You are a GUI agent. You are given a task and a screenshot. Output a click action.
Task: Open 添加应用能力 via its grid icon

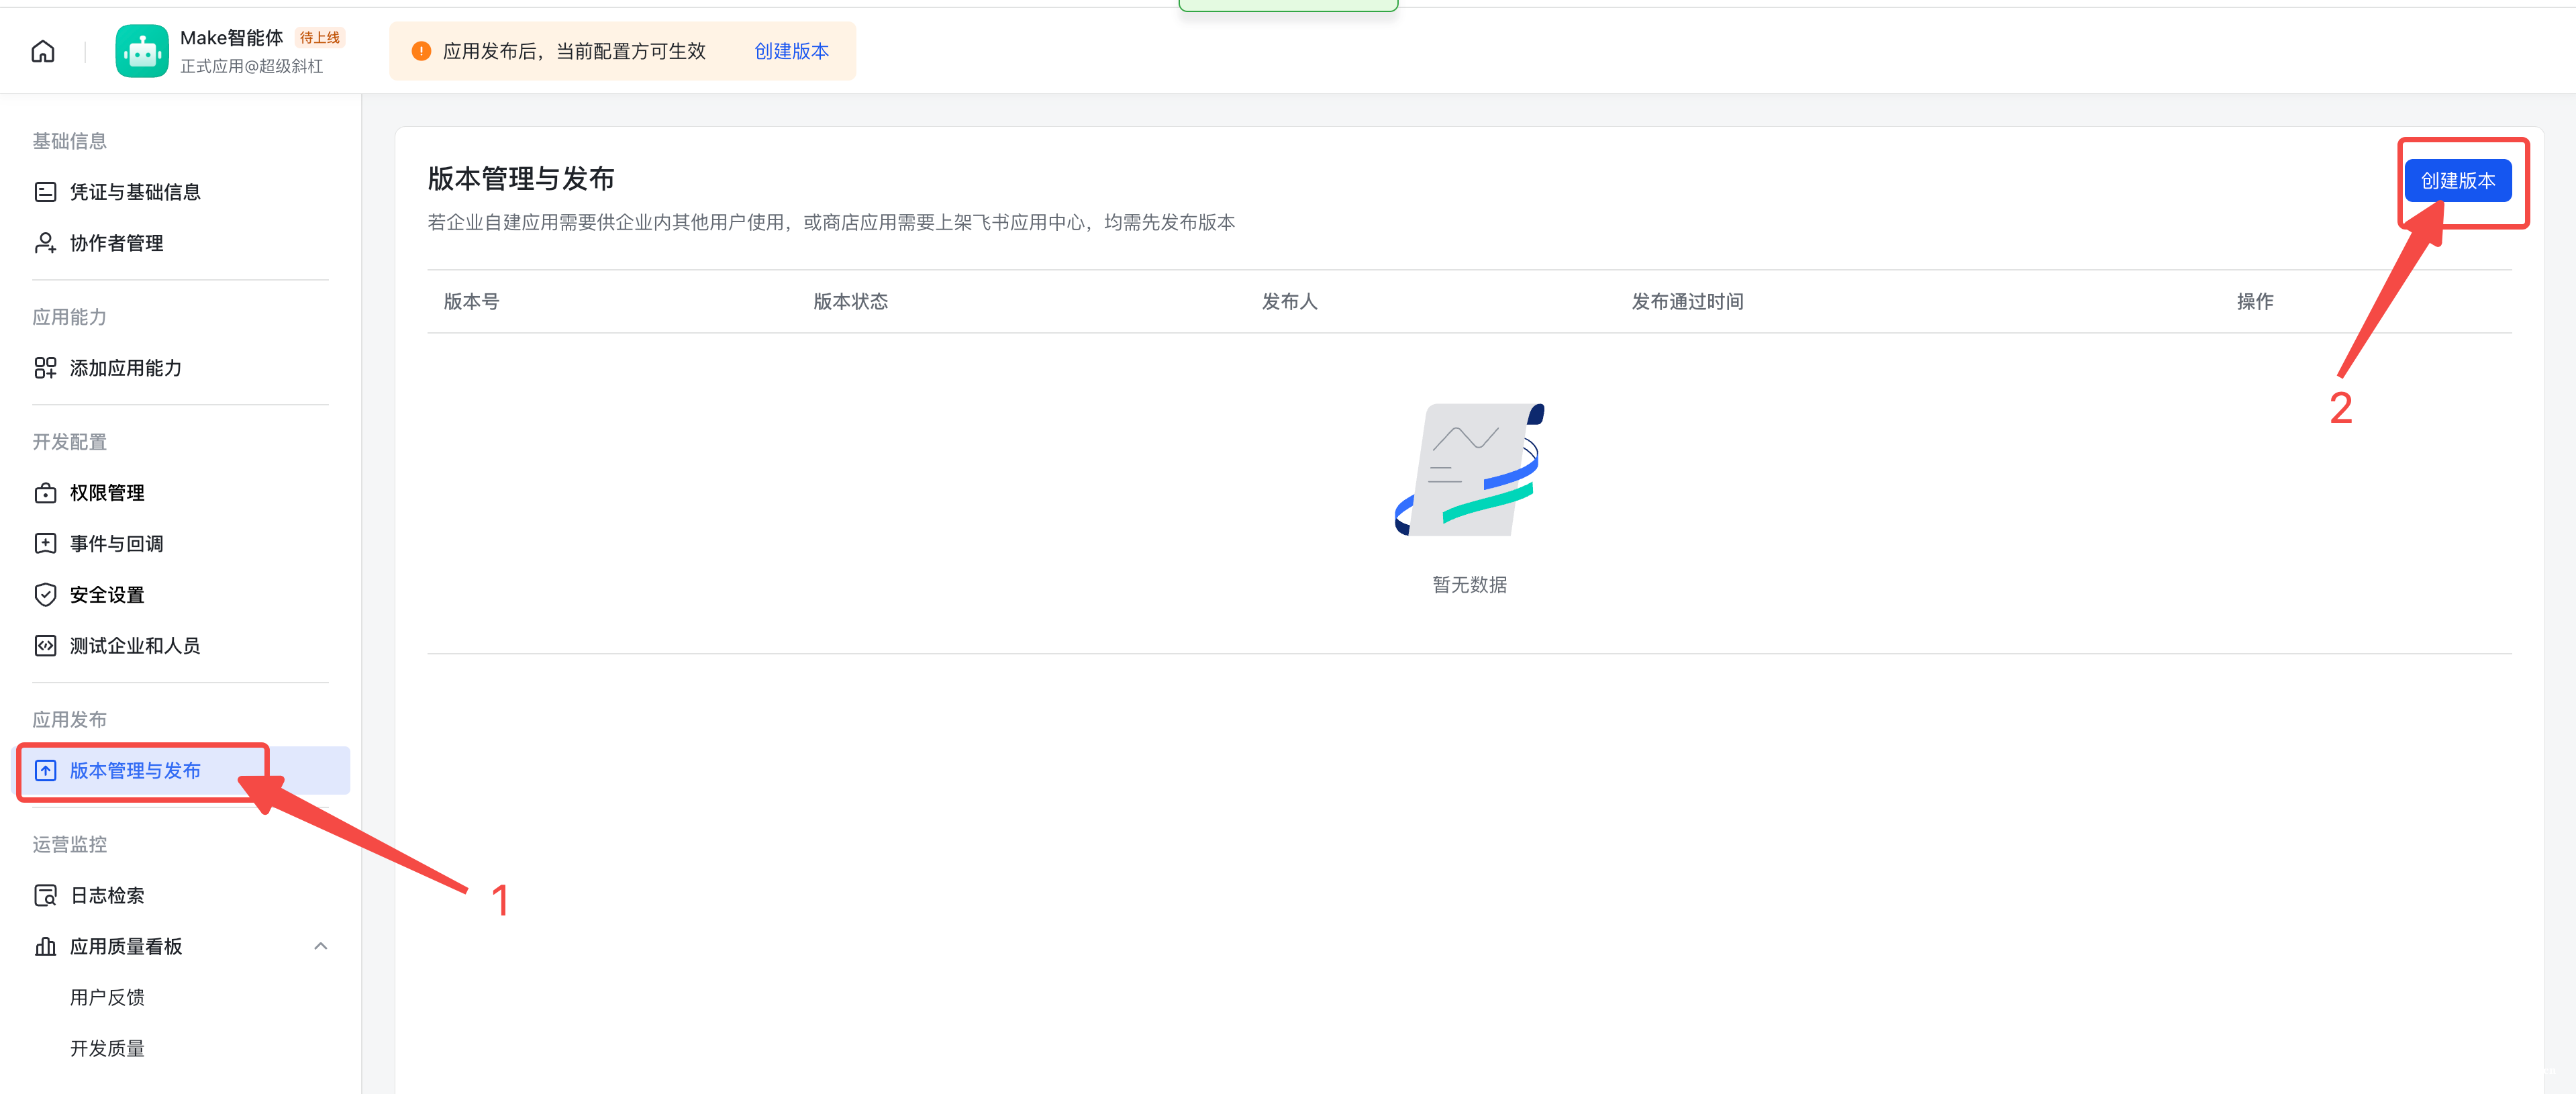pyautogui.click(x=45, y=368)
